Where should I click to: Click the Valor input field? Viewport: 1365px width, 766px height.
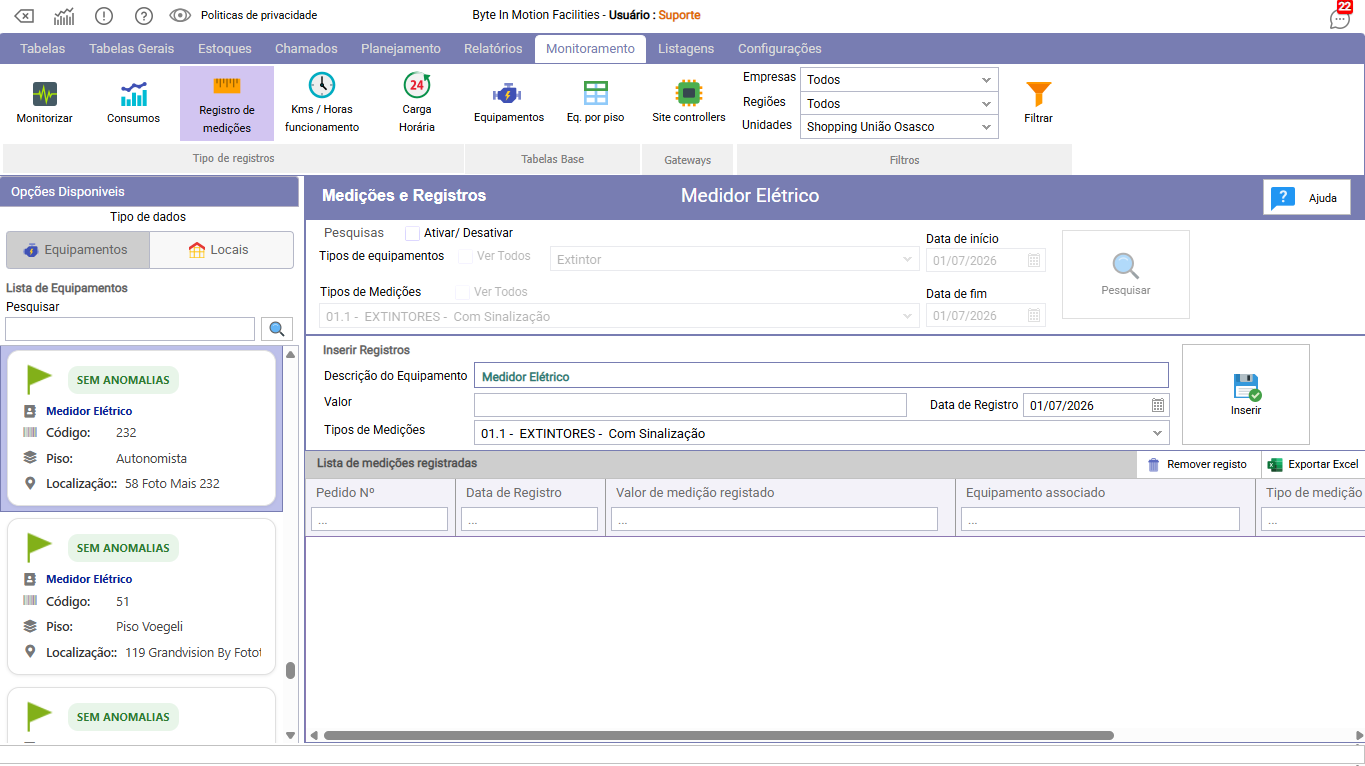[690, 404]
